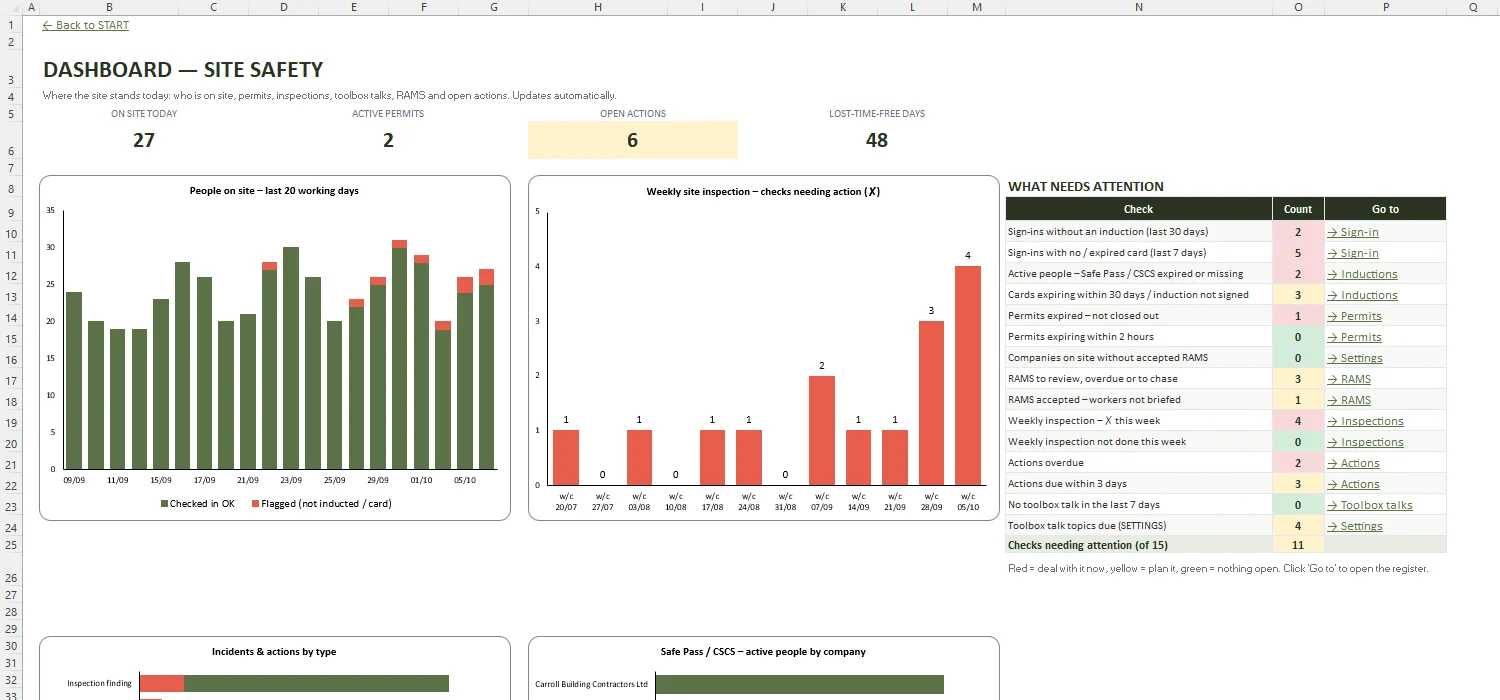This screenshot has height=700, width=1500.
Task: Select row 28 header
Action: pyautogui.click(x=11, y=612)
